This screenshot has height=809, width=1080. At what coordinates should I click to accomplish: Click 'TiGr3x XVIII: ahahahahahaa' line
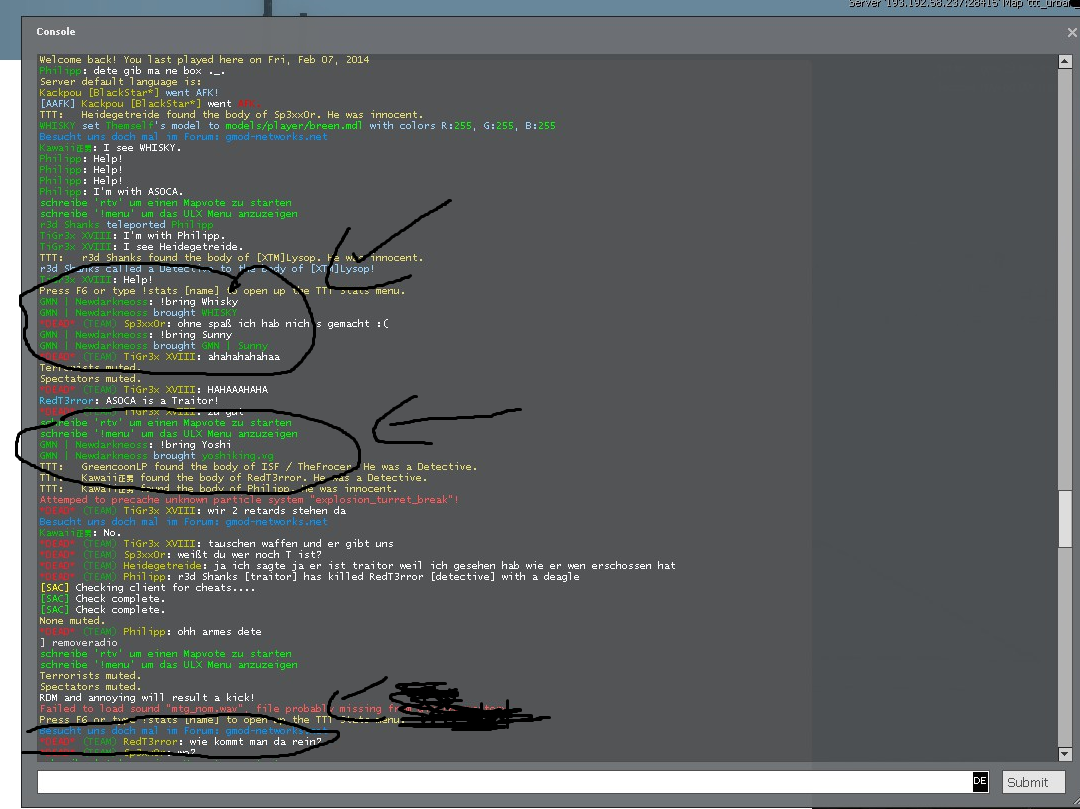(x=159, y=357)
